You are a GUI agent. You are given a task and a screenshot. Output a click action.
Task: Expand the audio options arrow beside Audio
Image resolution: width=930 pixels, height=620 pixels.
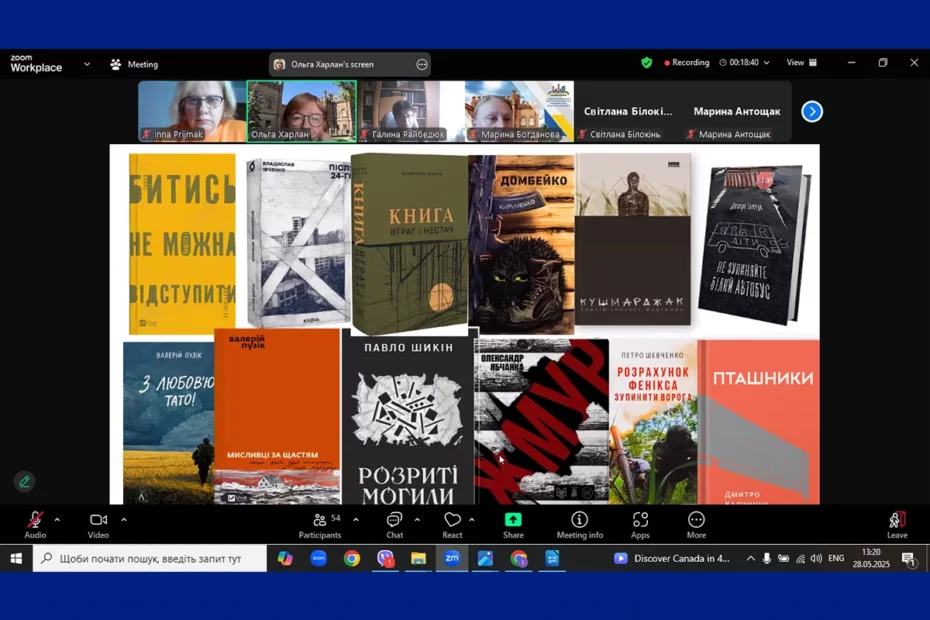click(57, 520)
